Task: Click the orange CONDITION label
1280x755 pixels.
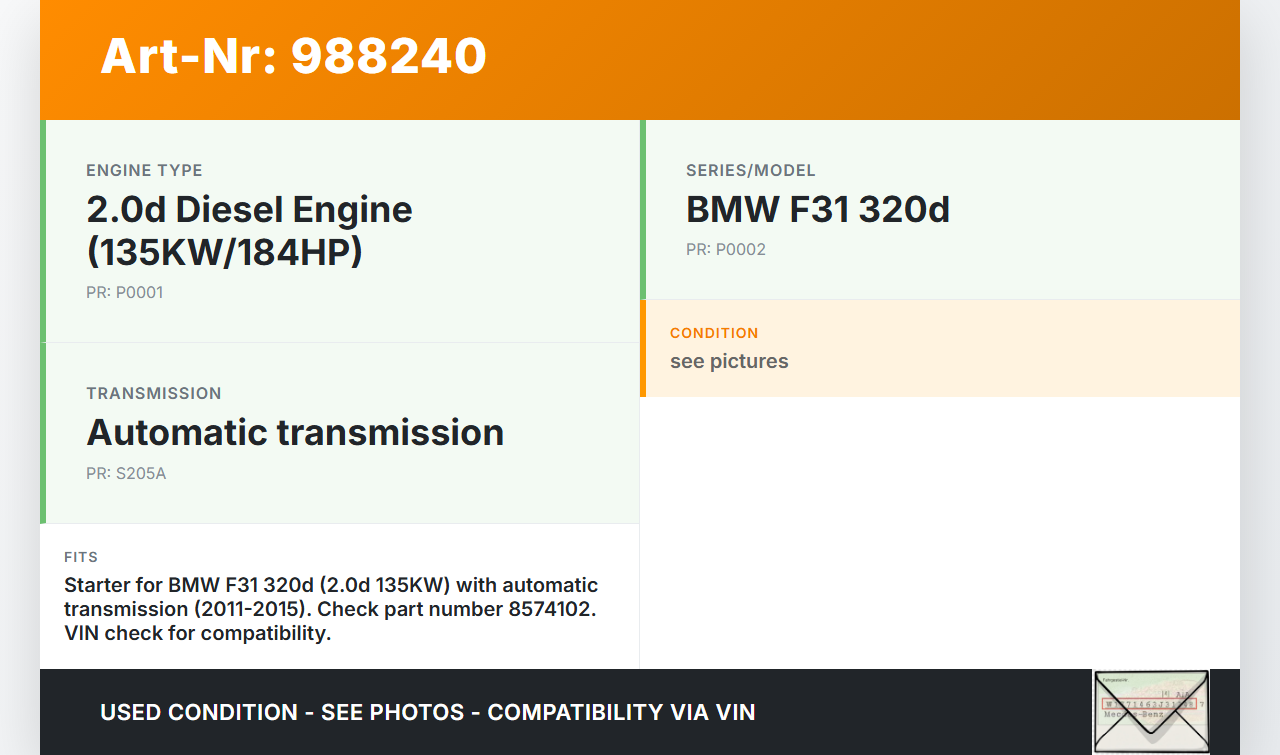Action: click(x=714, y=333)
